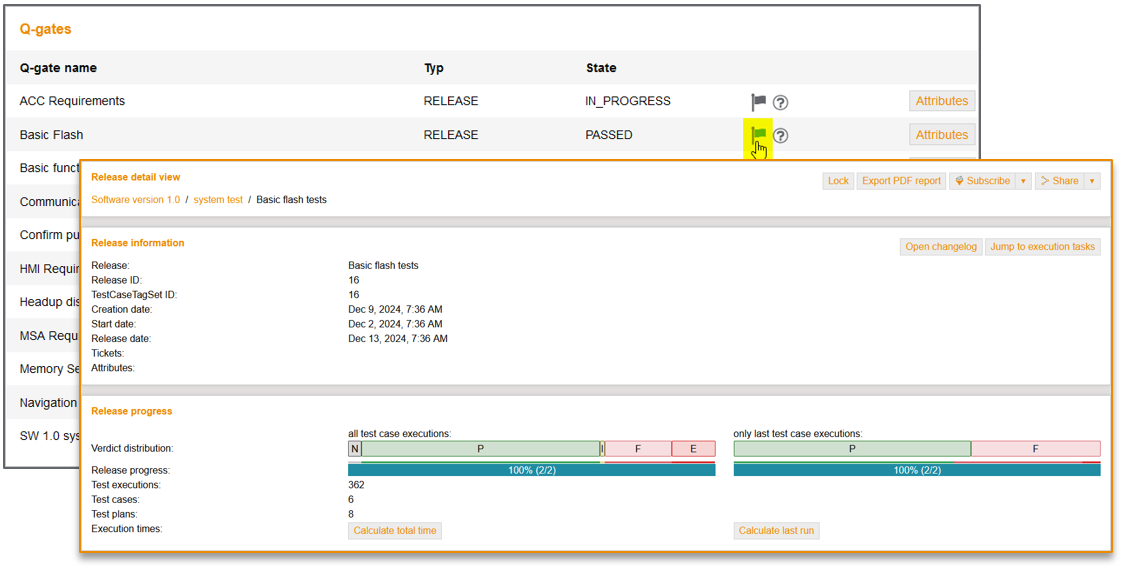Click Attributes button for Basic Flash

pos(941,135)
